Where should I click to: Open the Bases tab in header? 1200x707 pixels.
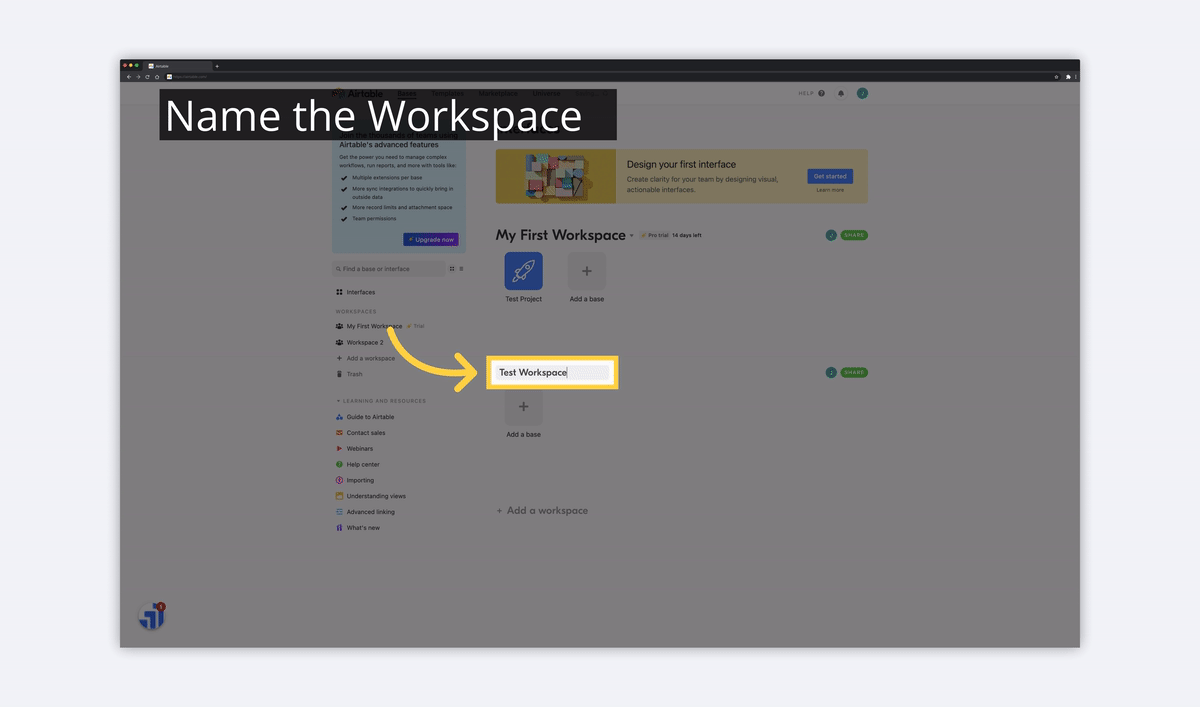coord(407,93)
